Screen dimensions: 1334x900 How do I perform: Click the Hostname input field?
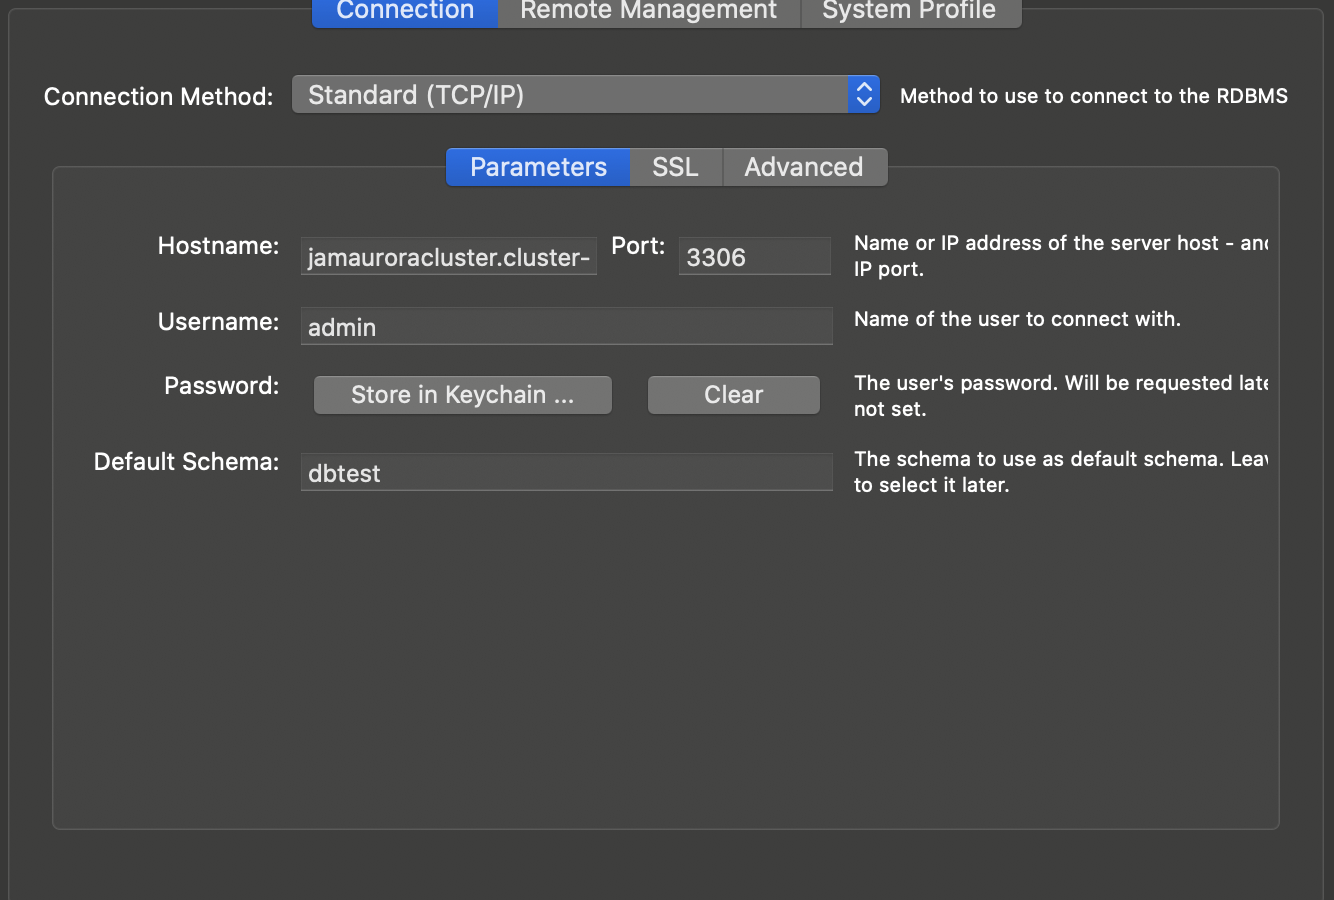(449, 257)
